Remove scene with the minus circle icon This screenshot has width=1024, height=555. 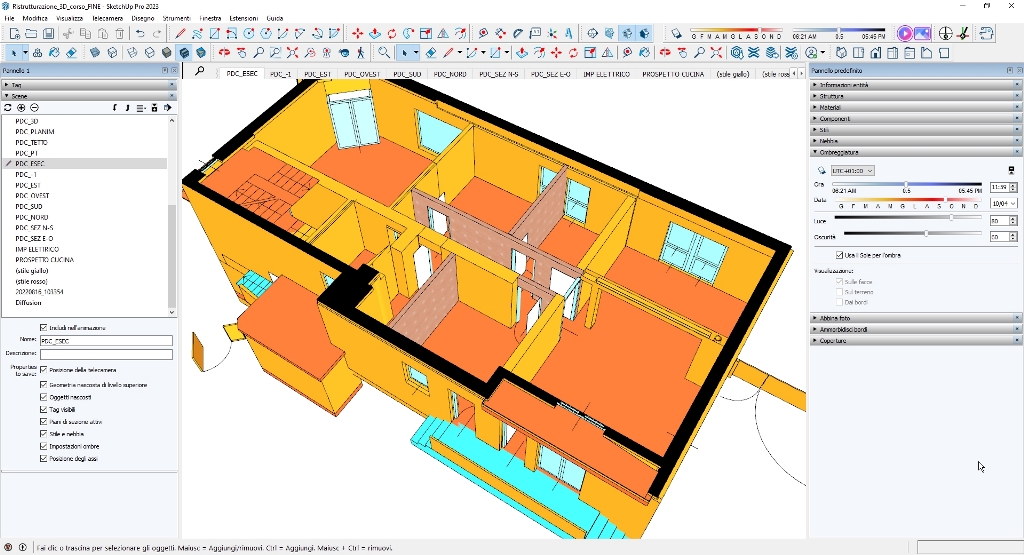(x=34, y=108)
